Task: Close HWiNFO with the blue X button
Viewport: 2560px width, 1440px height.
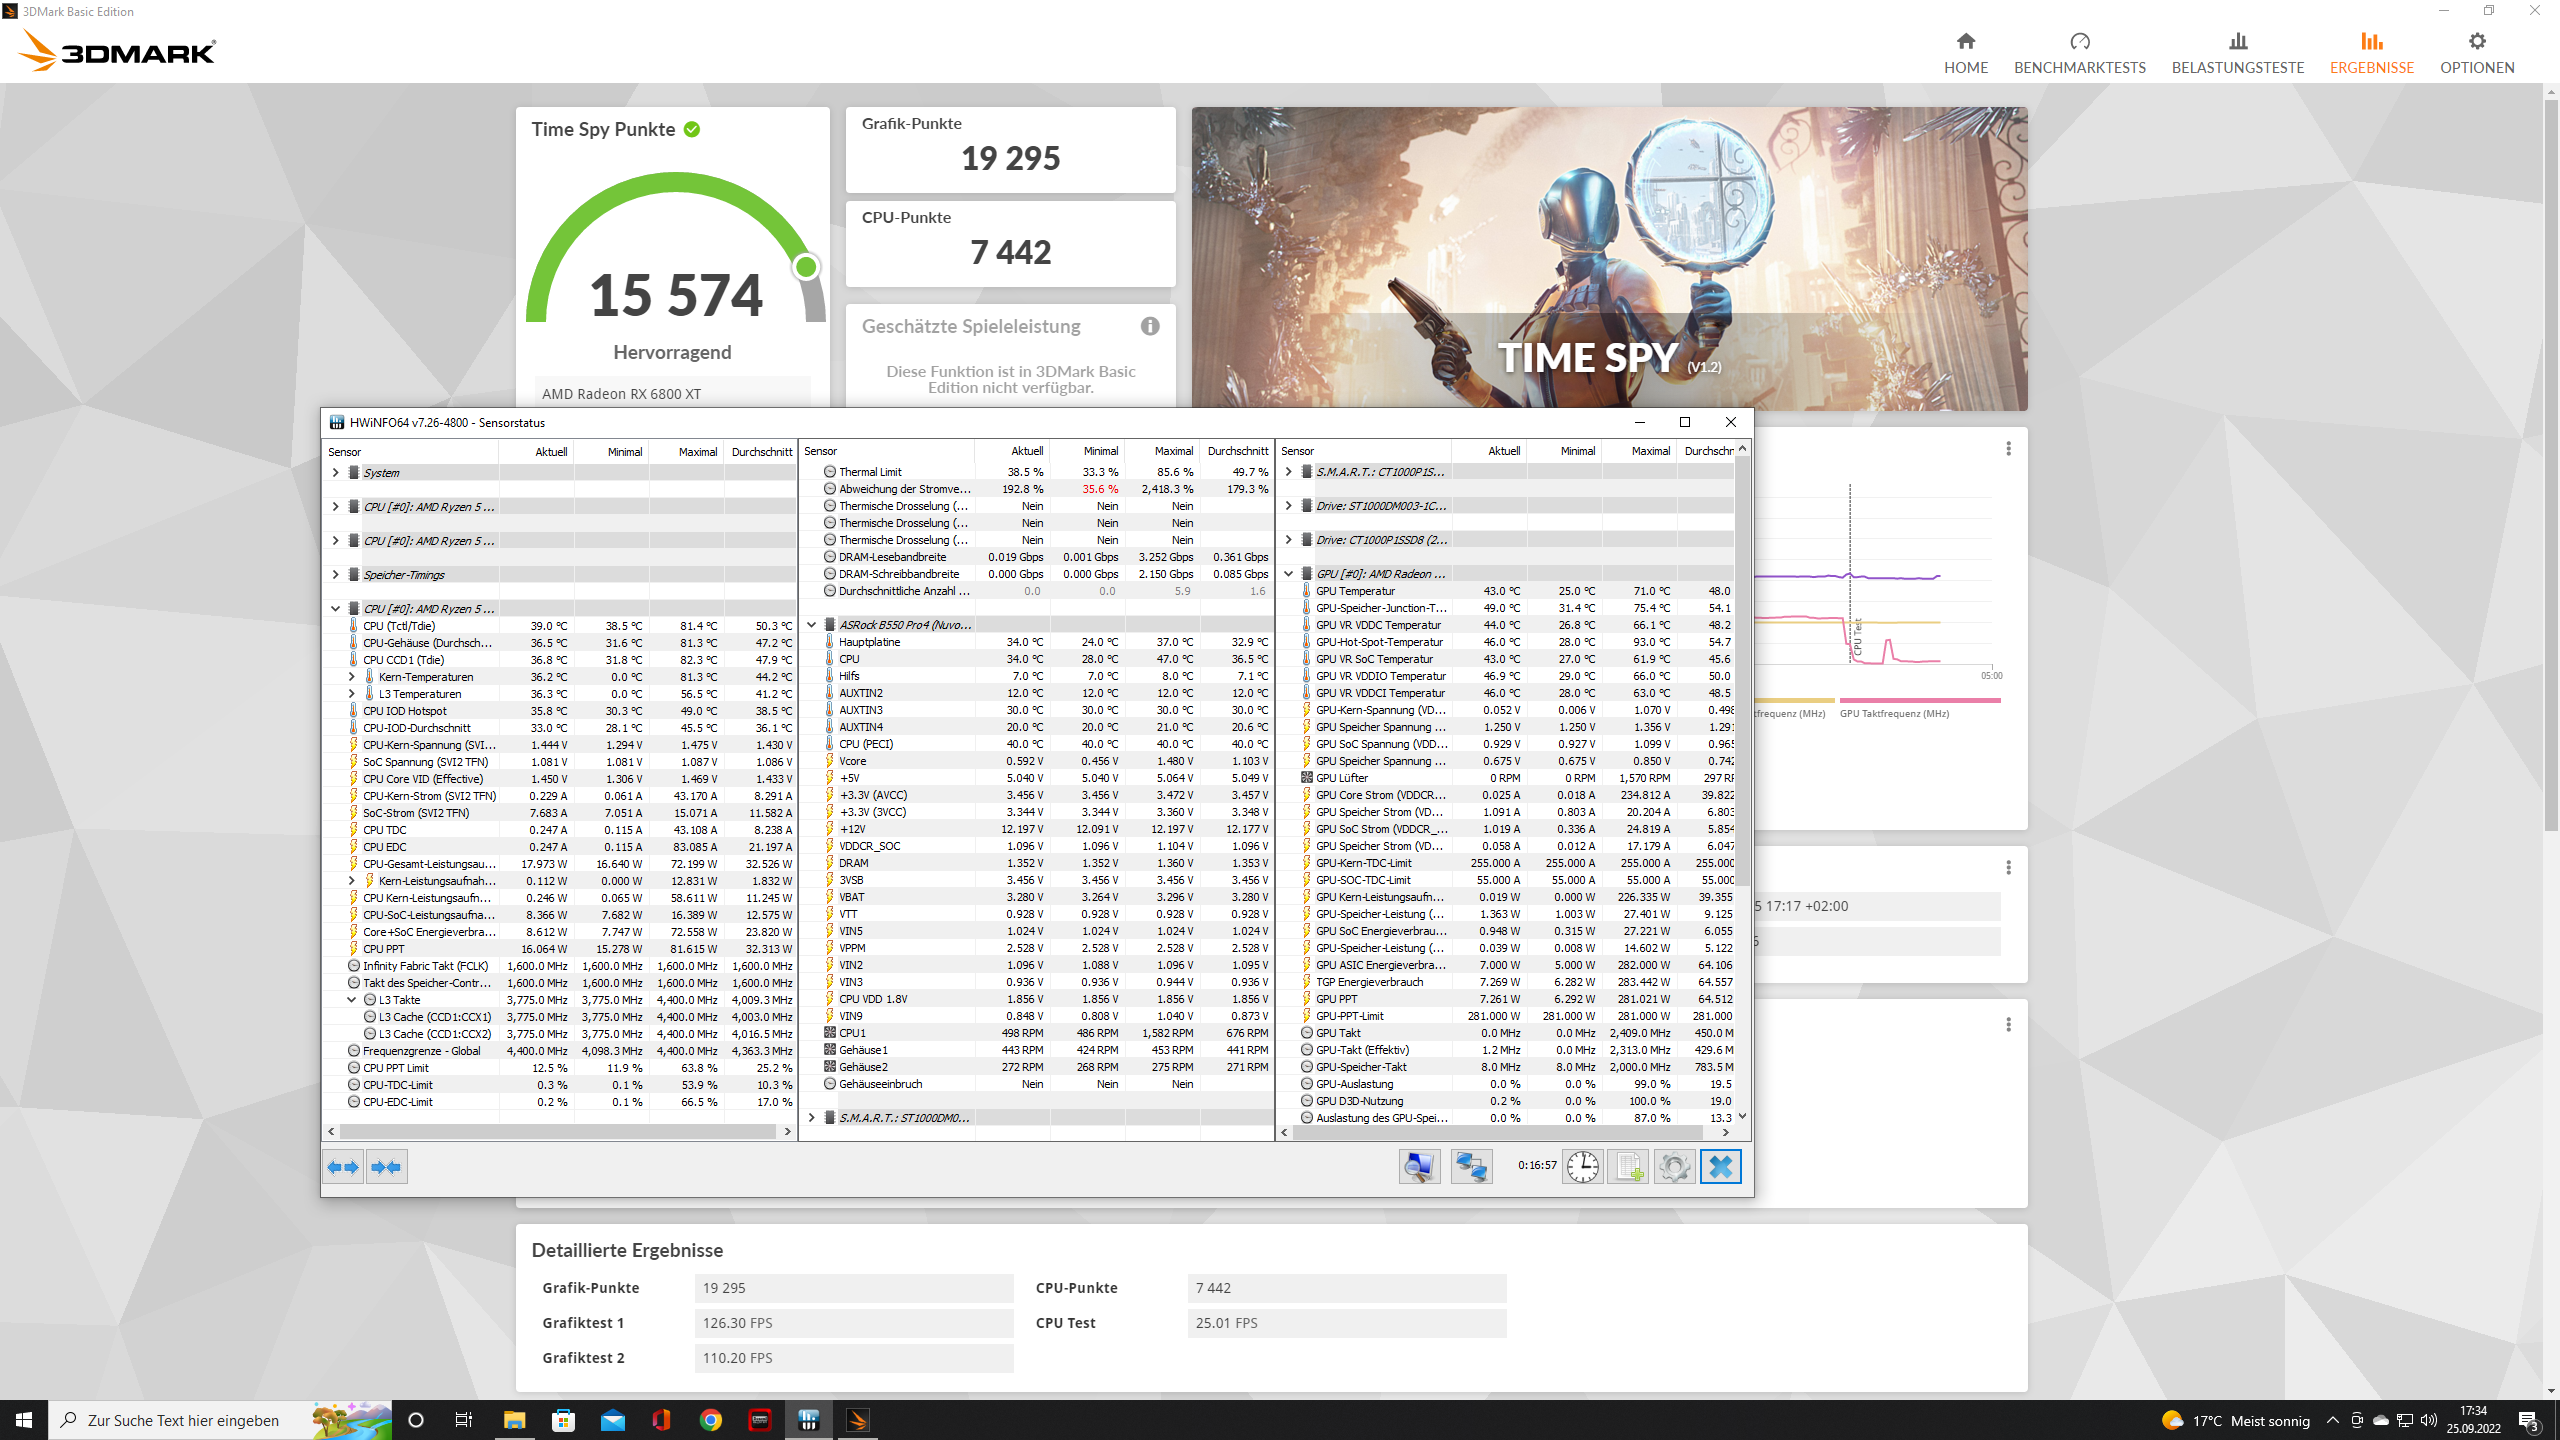Action: click(x=1722, y=1166)
